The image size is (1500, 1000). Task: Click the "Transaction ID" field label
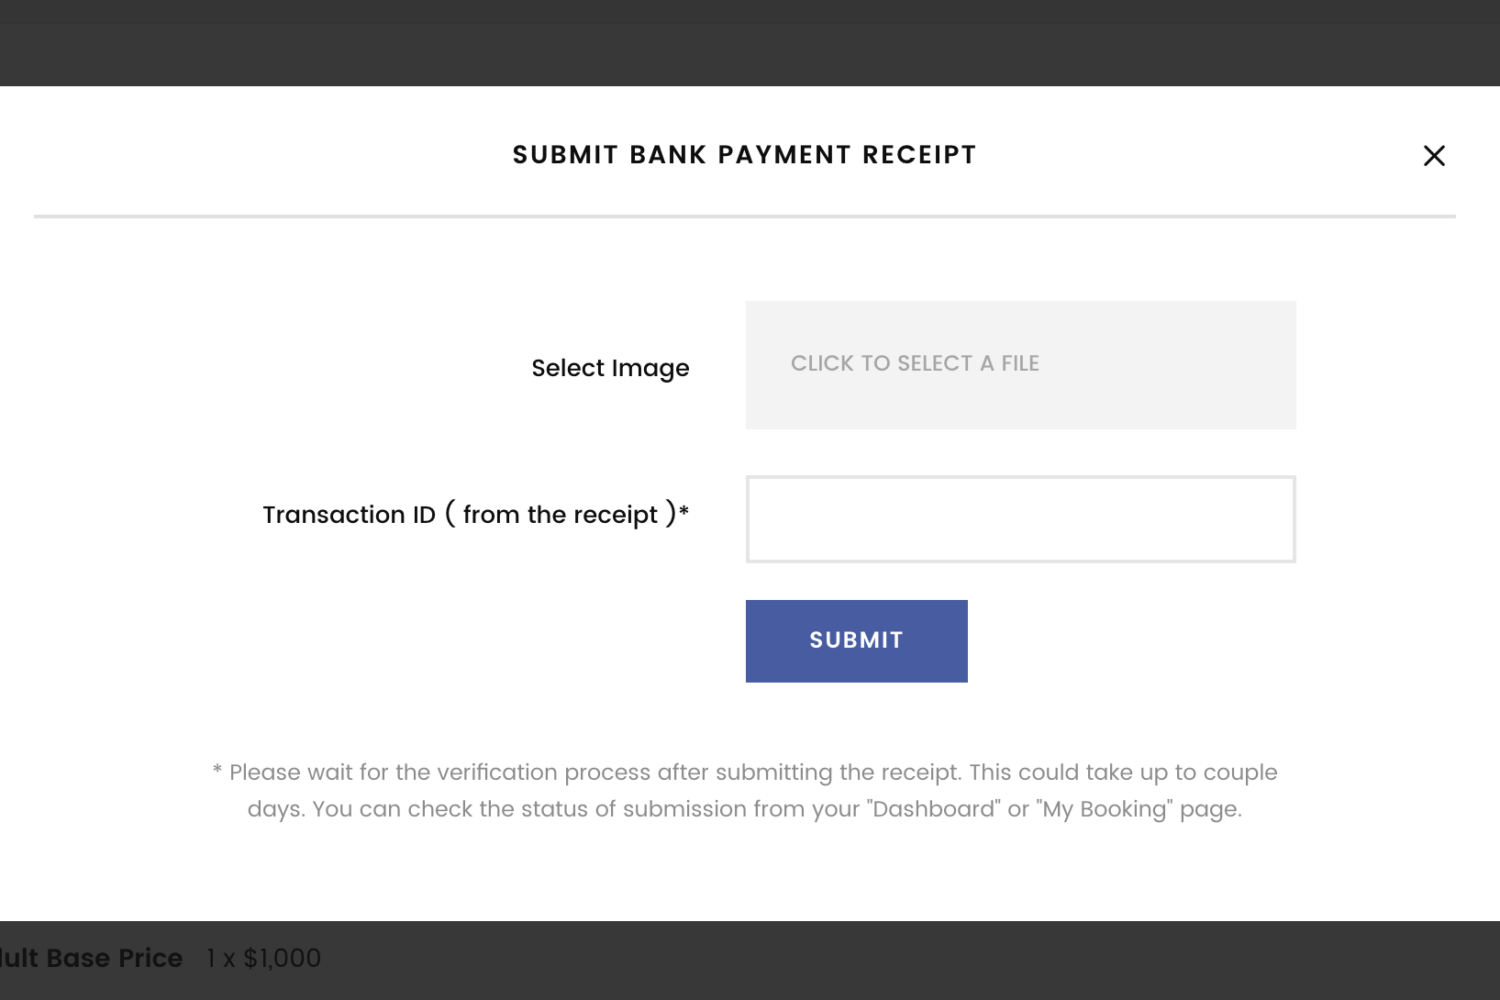tap(349, 515)
